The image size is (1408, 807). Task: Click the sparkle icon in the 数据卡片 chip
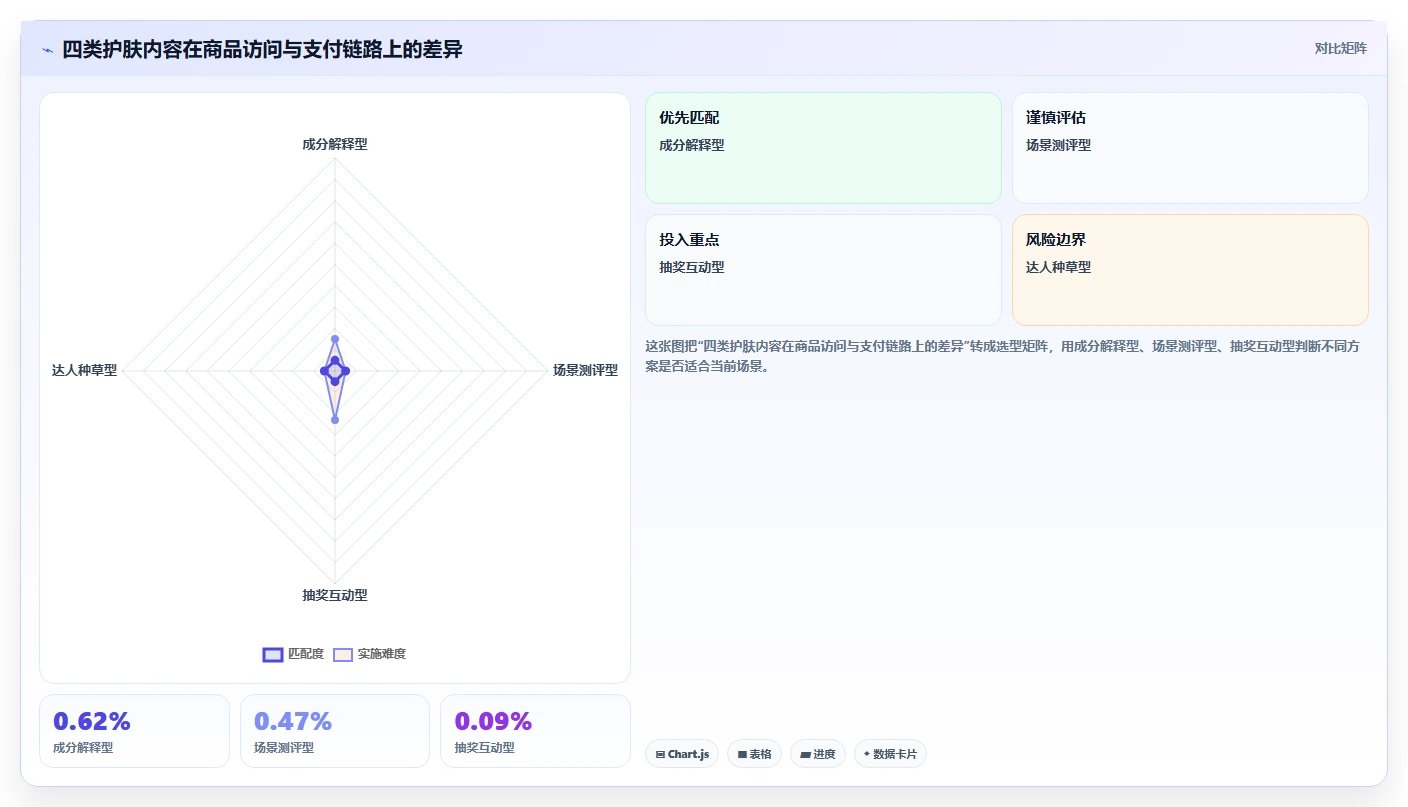[x=867, y=754]
